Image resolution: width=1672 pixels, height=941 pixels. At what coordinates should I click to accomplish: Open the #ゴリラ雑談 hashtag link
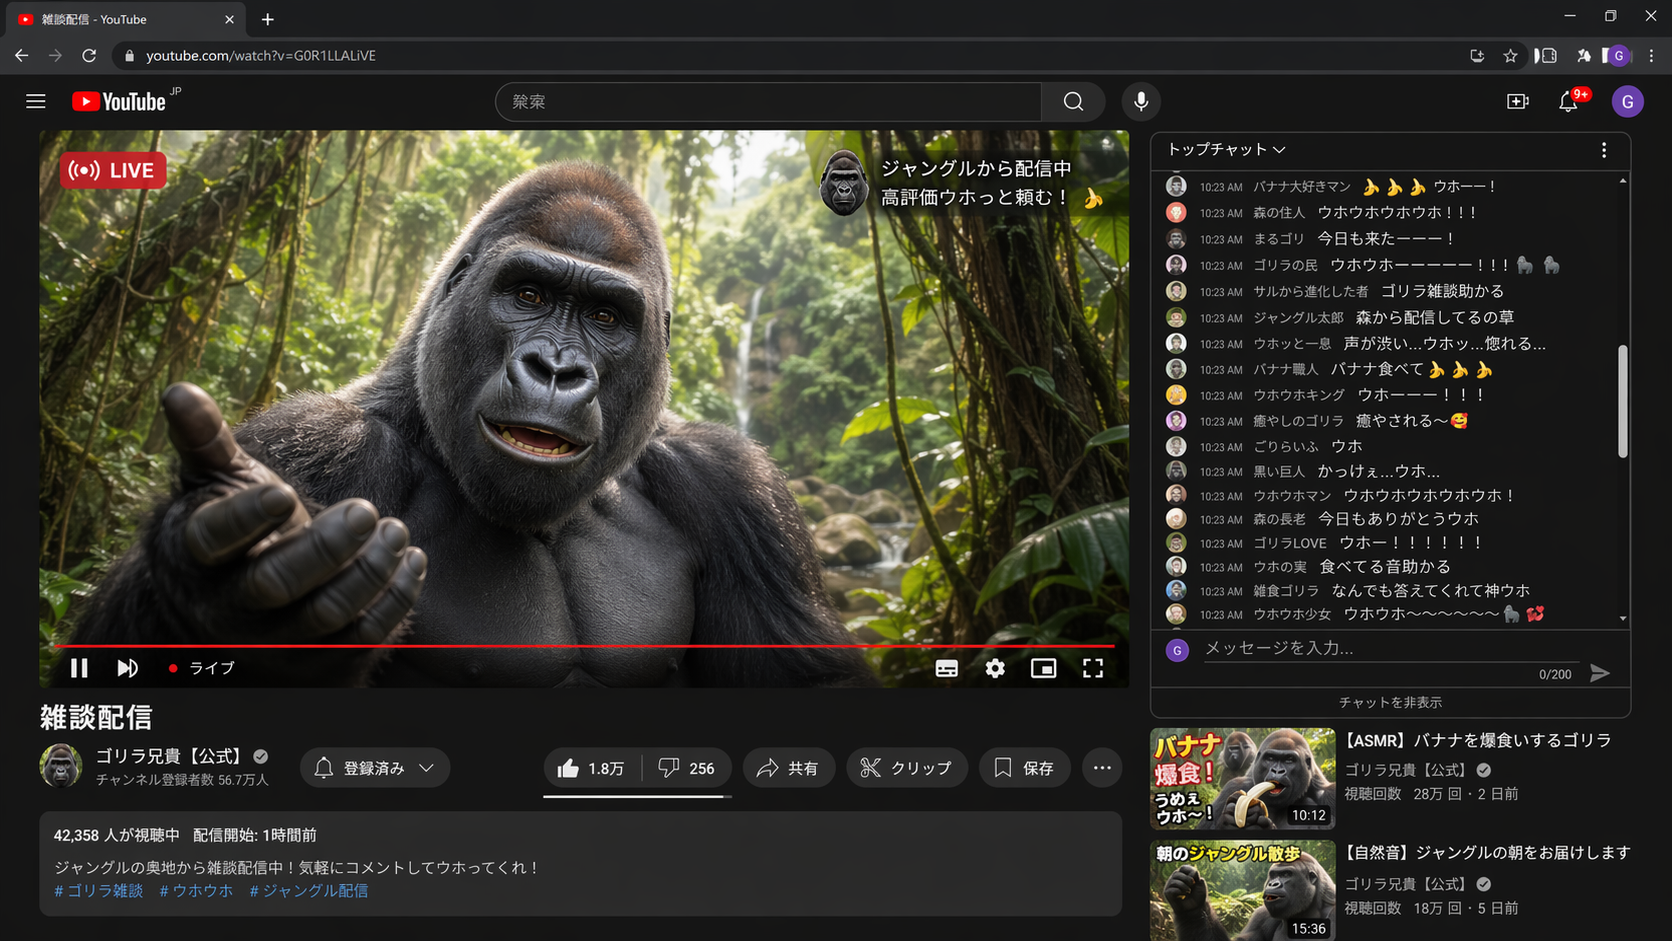[x=98, y=890]
